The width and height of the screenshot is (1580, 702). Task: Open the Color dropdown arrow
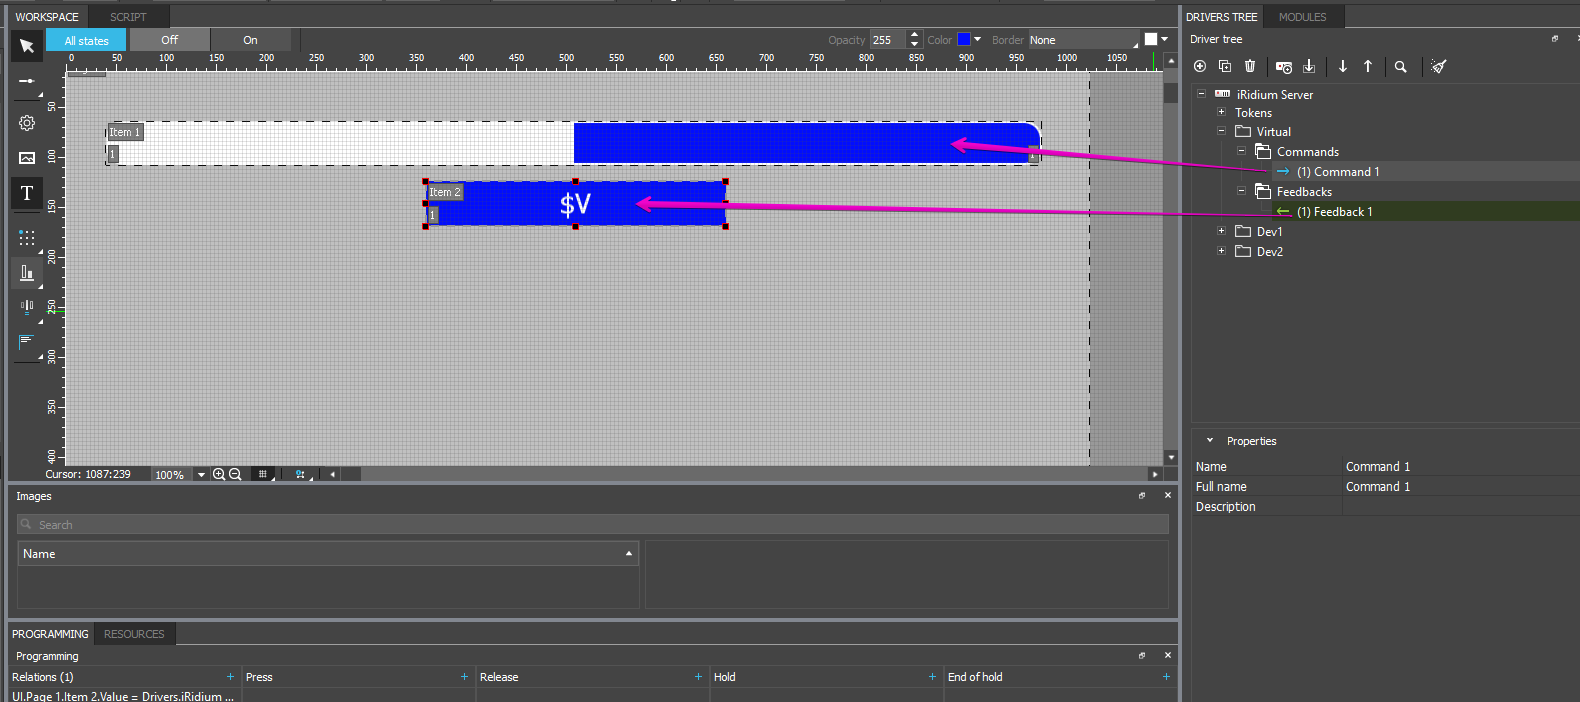[977, 40]
